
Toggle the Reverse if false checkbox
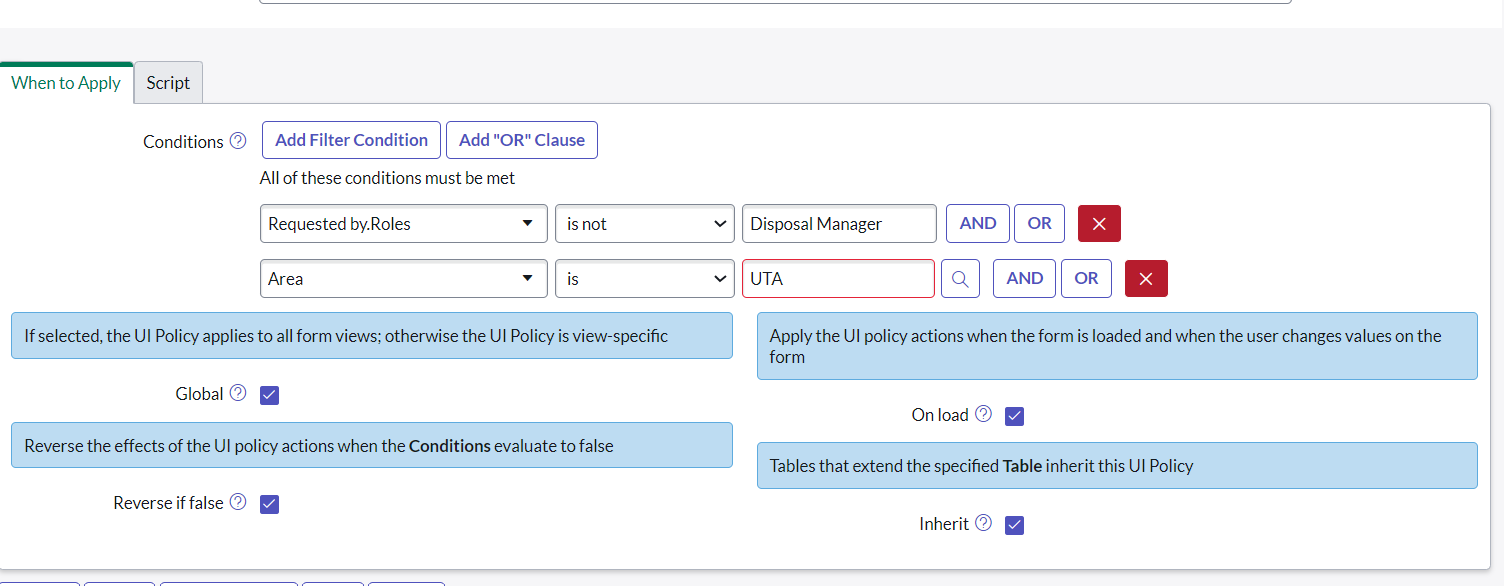click(269, 504)
